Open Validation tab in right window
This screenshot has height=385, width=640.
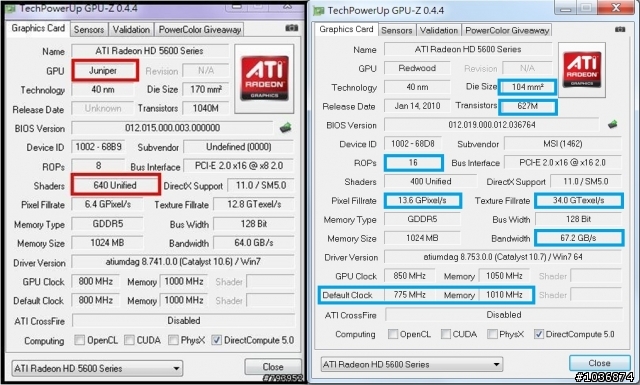pos(439,31)
